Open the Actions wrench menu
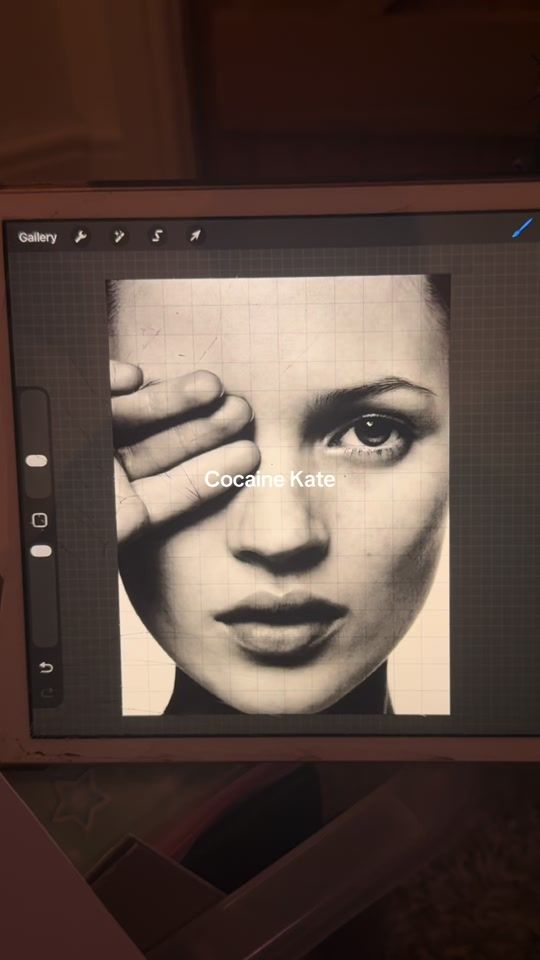The height and width of the screenshot is (960, 540). tap(80, 236)
